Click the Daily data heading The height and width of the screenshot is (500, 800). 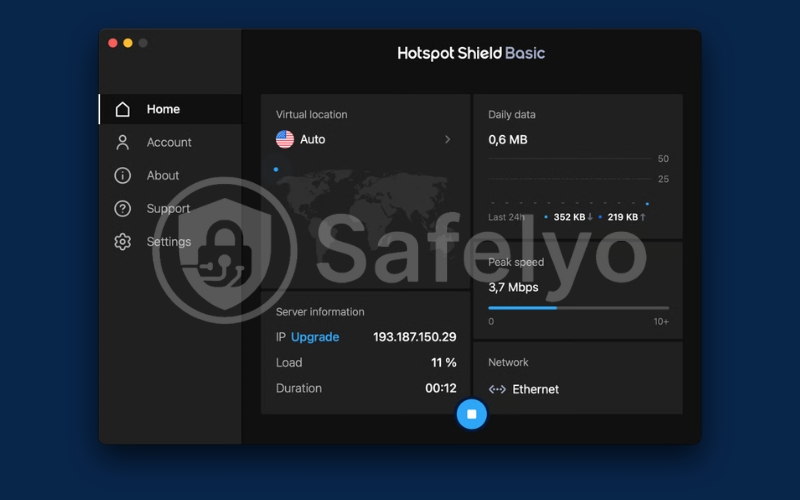pos(512,115)
